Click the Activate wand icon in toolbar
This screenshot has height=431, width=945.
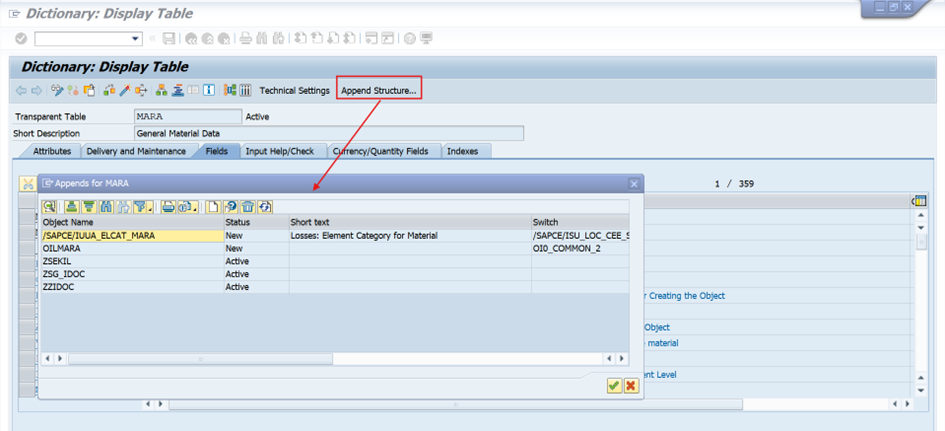125,91
